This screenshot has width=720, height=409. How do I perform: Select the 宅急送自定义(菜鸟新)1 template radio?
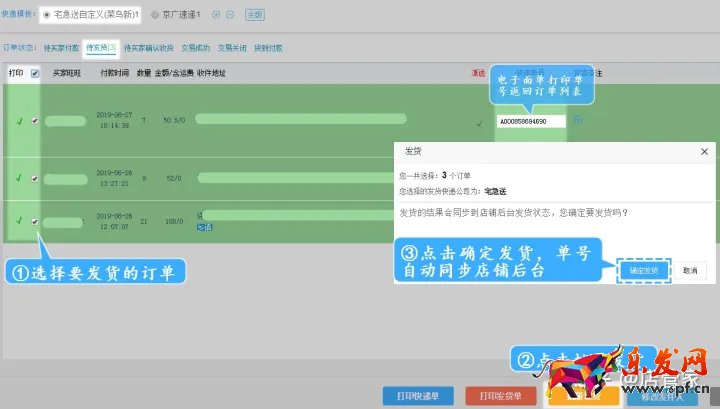(x=46, y=15)
